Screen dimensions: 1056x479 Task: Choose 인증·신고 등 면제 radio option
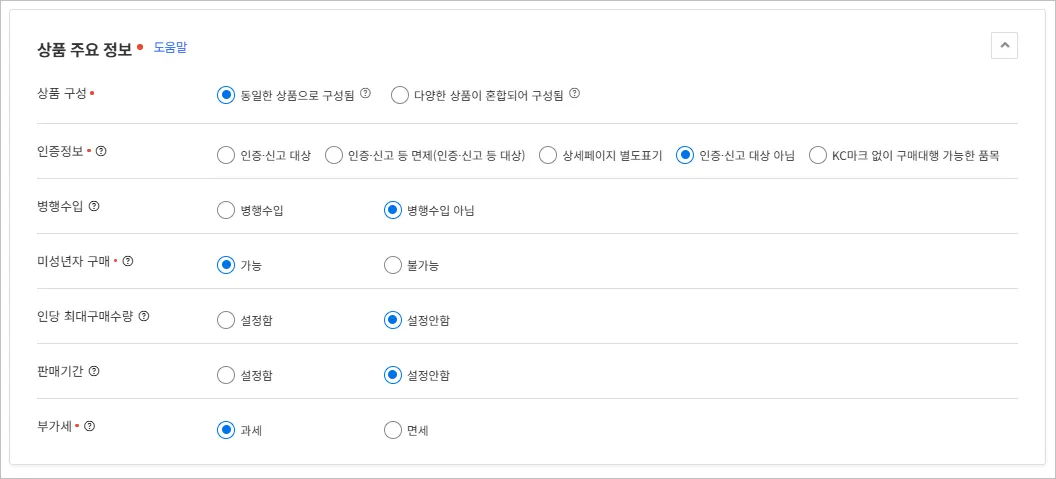pos(334,155)
